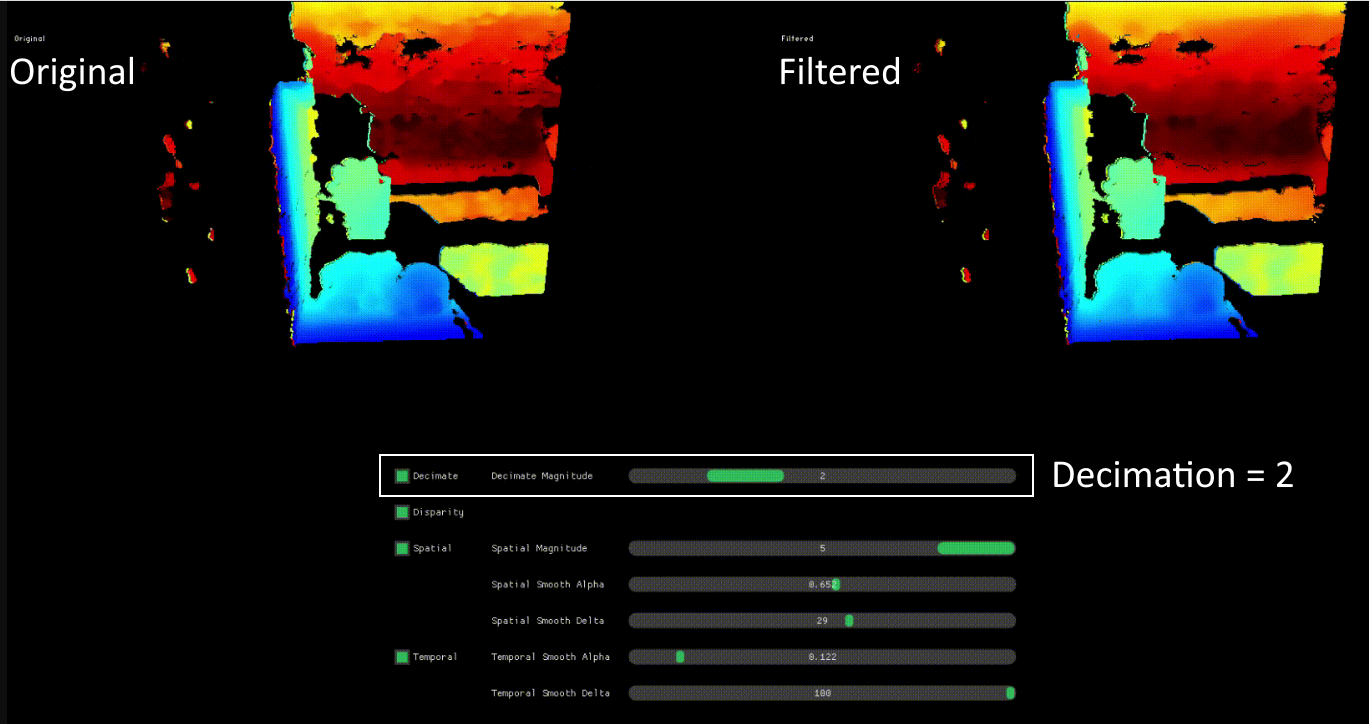Click the Temporal Smooth Alpha slider handle

click(x=681, y=657)
